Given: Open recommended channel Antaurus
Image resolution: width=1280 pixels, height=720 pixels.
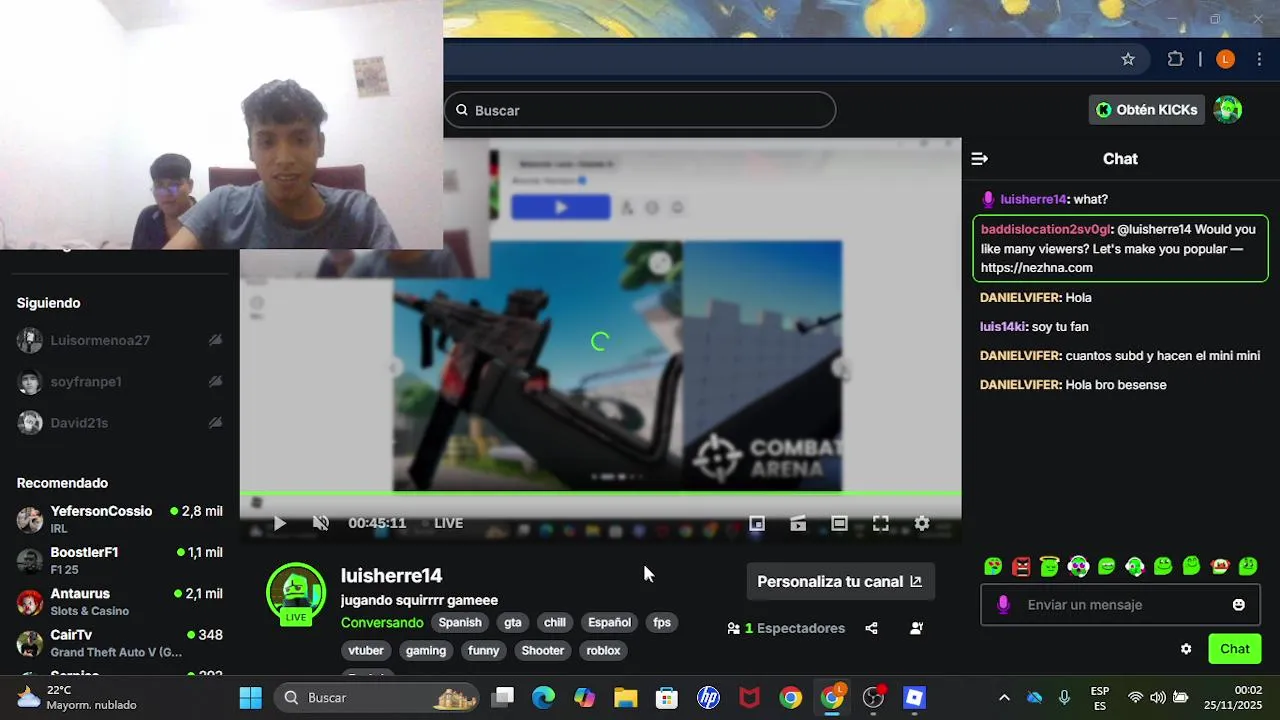Looking at the screenshot, I should tap(120, 601).
